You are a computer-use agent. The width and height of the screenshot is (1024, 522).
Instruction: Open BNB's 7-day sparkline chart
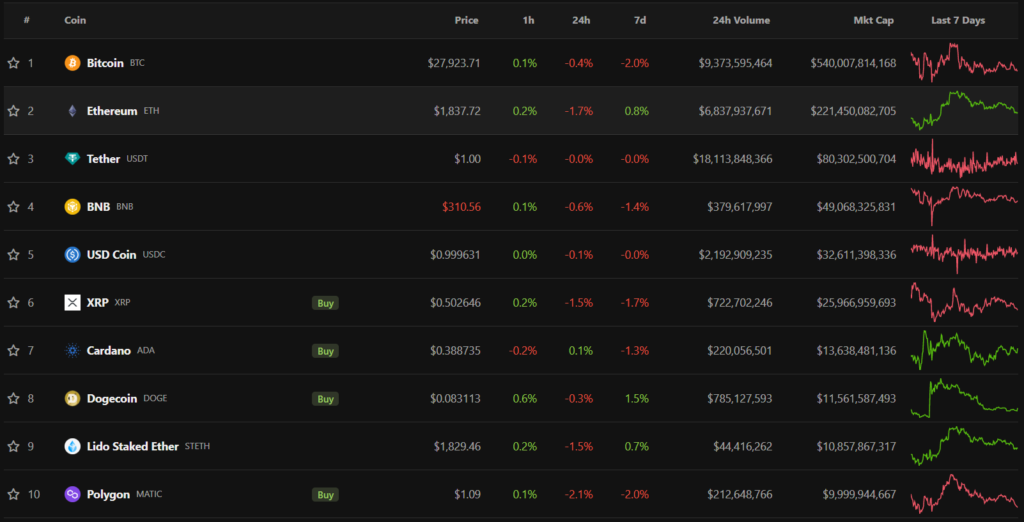[x=964, y=206]
